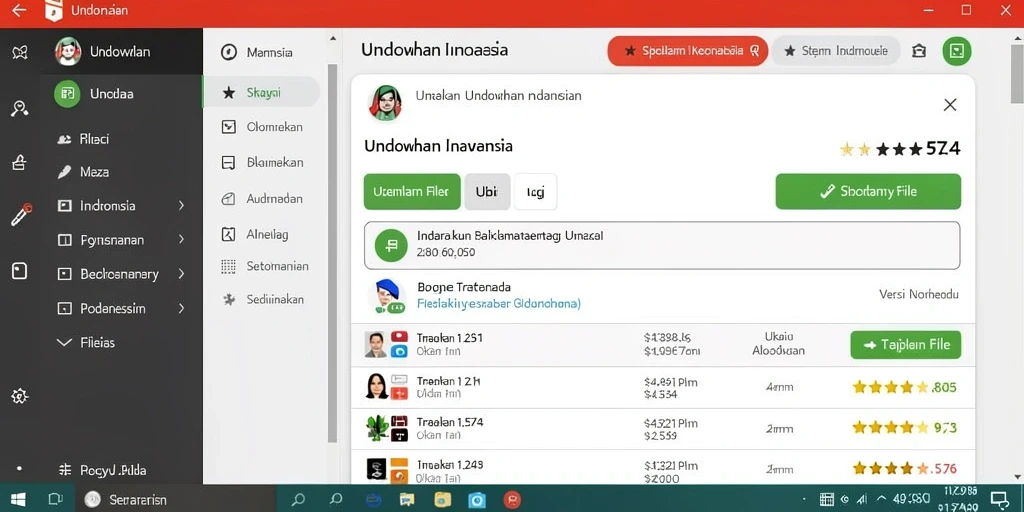Image resolution: width=1024 pixels, height=512 pixels.
Task: Expand the Podanessim chevron
Action: coord(182,308)
